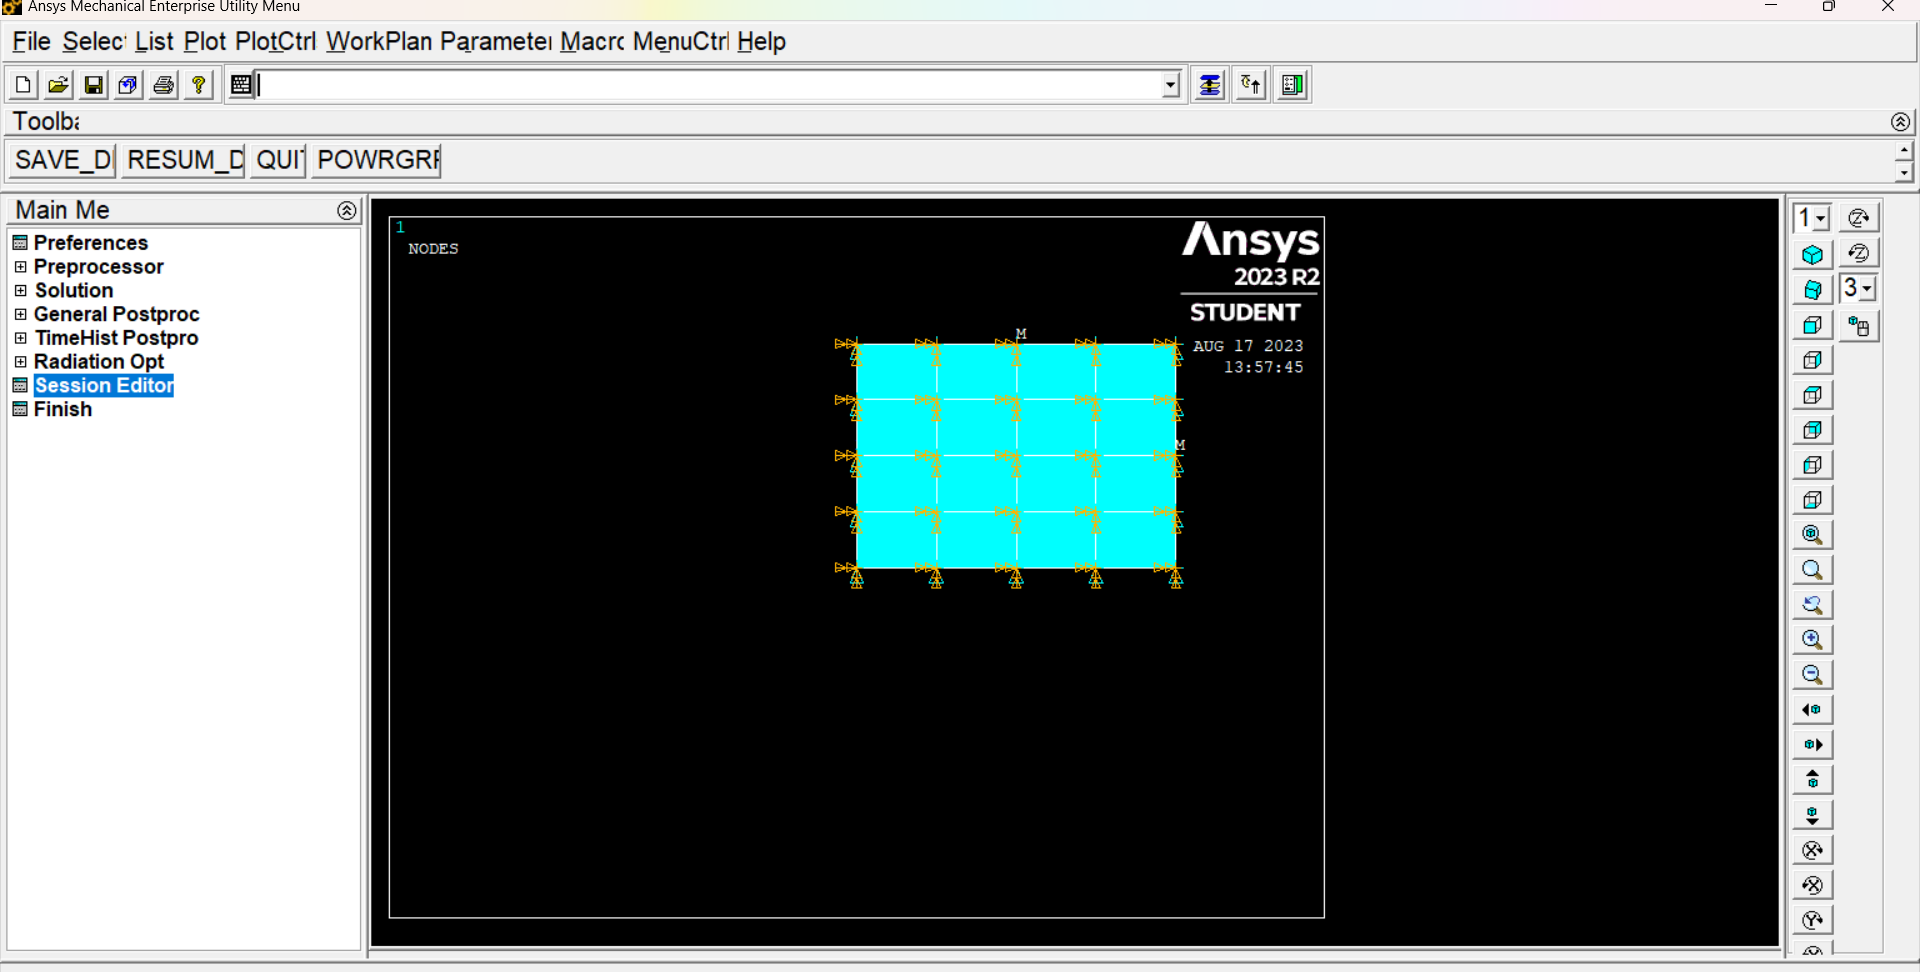The height and width of the screenshot is (972, 1920).
Task: Expand the Preprocessor tree node
Action: click(x=20, y=267)
